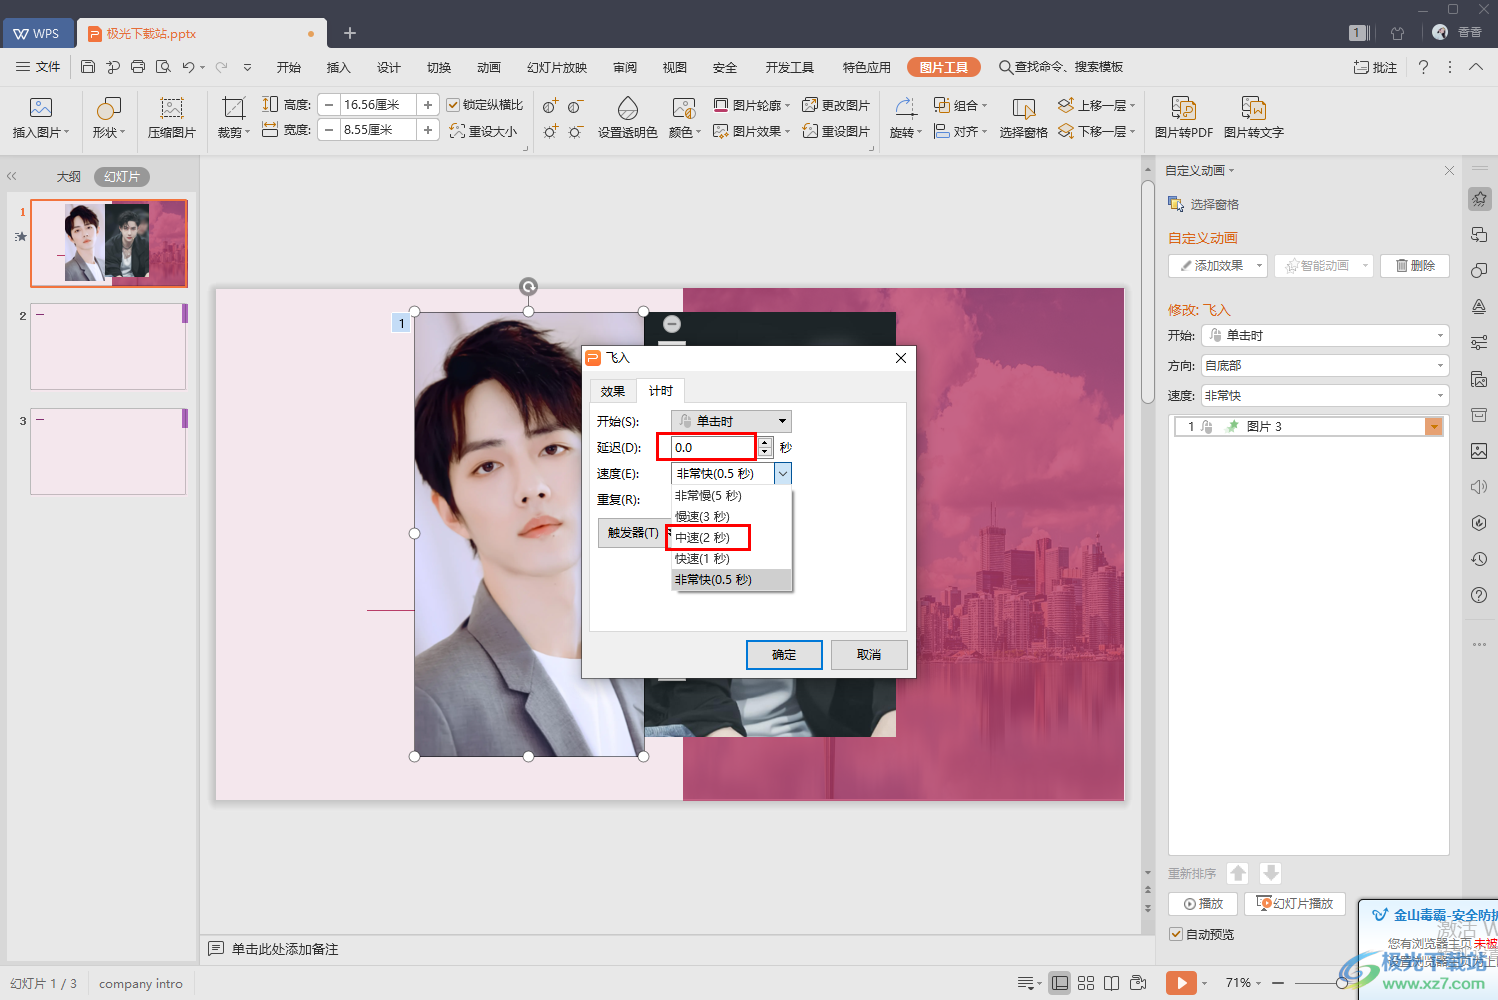This screenshot has width=1498, height=1000.
Task: Click the Undo arrow icon
Action: [188, 67]
